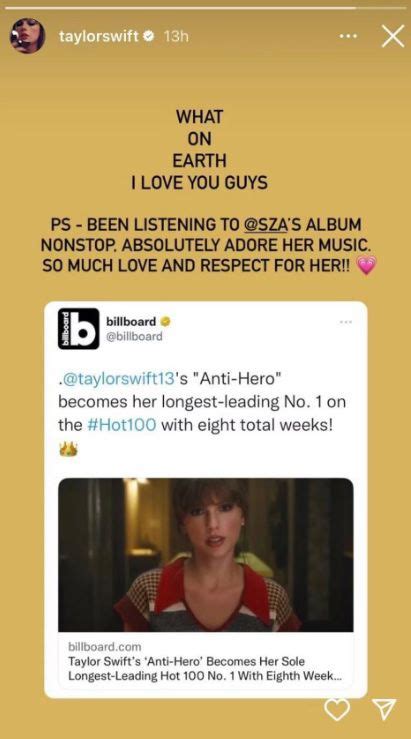Open the three-dot story options menu
The height and width of the screenshot is (739, 411).
coord(349,36)
